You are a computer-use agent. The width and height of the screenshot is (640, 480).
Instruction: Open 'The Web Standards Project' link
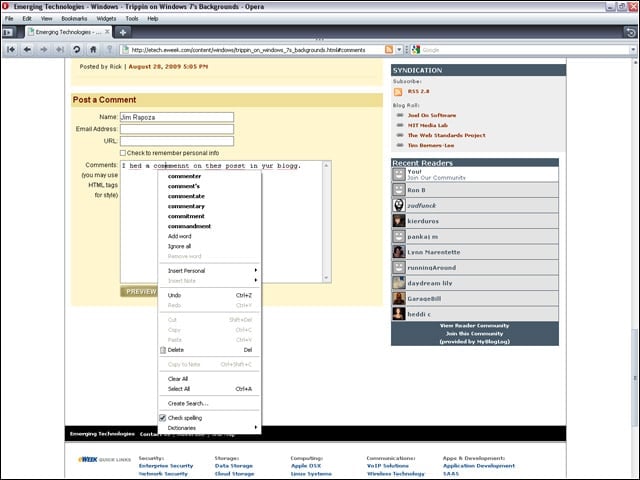tap(447, 135)
